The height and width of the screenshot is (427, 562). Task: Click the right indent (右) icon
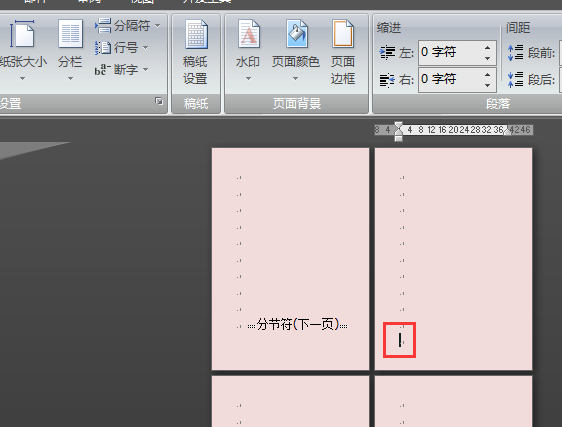coord(387,80)
